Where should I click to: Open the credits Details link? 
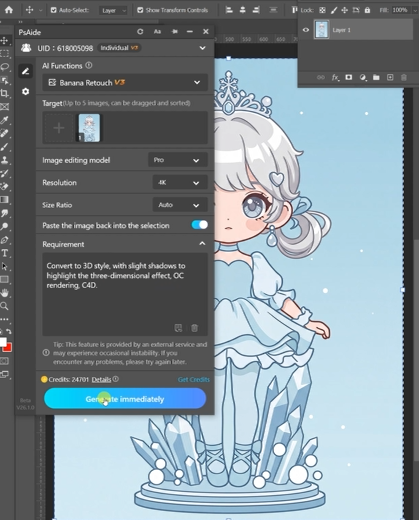pyautogui.click(x=101, y=379)
